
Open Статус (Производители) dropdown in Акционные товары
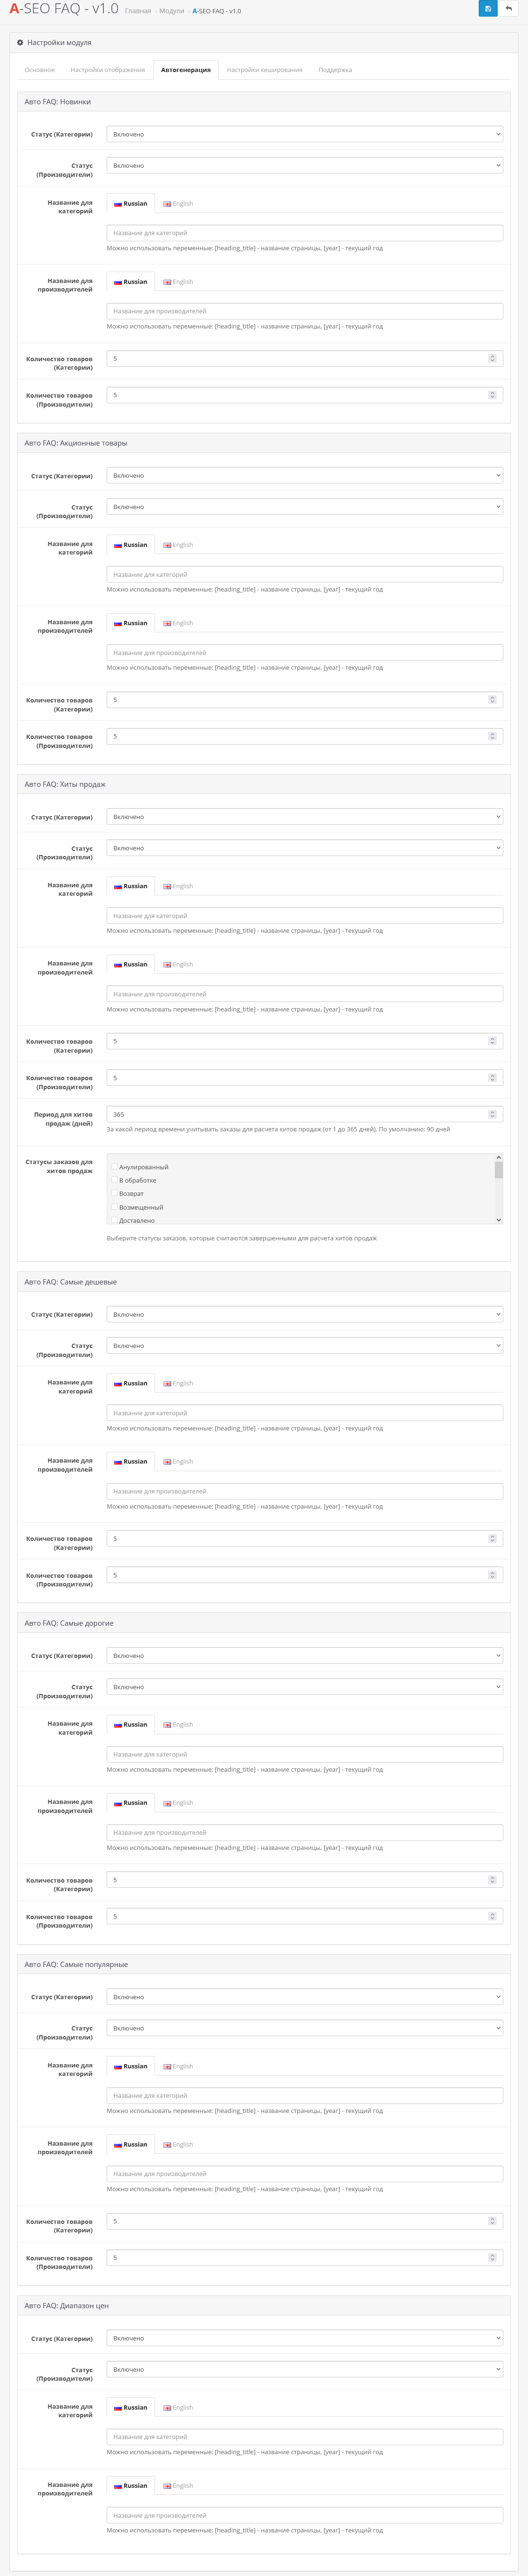click(304, 507)
